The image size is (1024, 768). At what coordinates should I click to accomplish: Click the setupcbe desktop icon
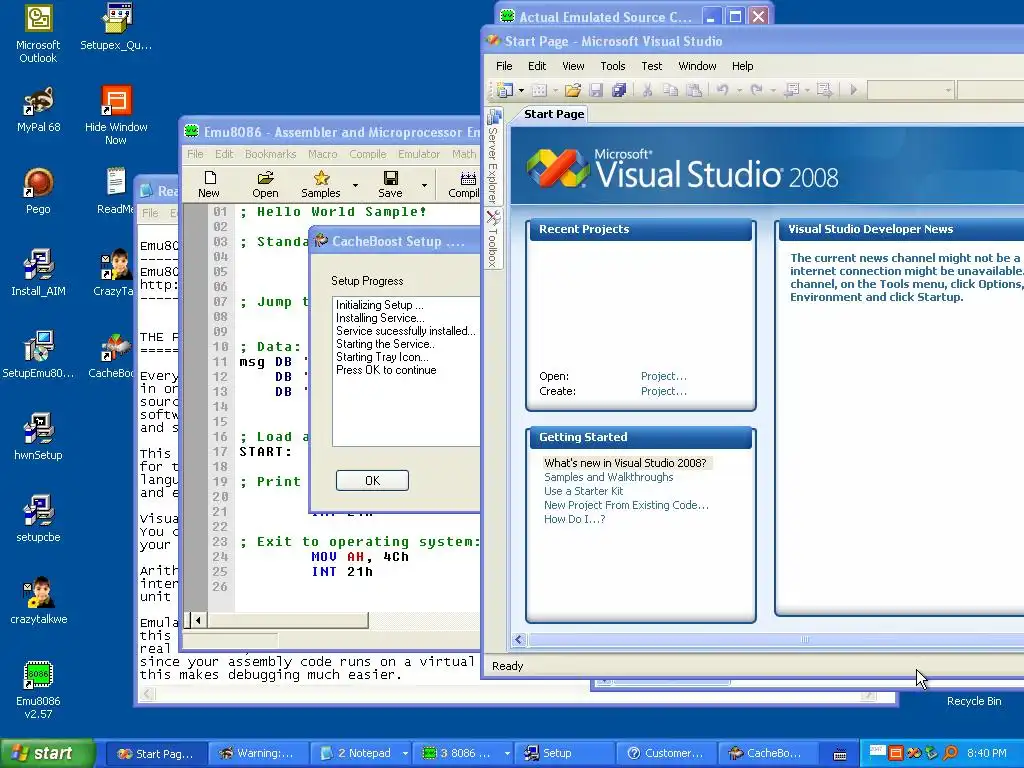[x=38, y=519]
